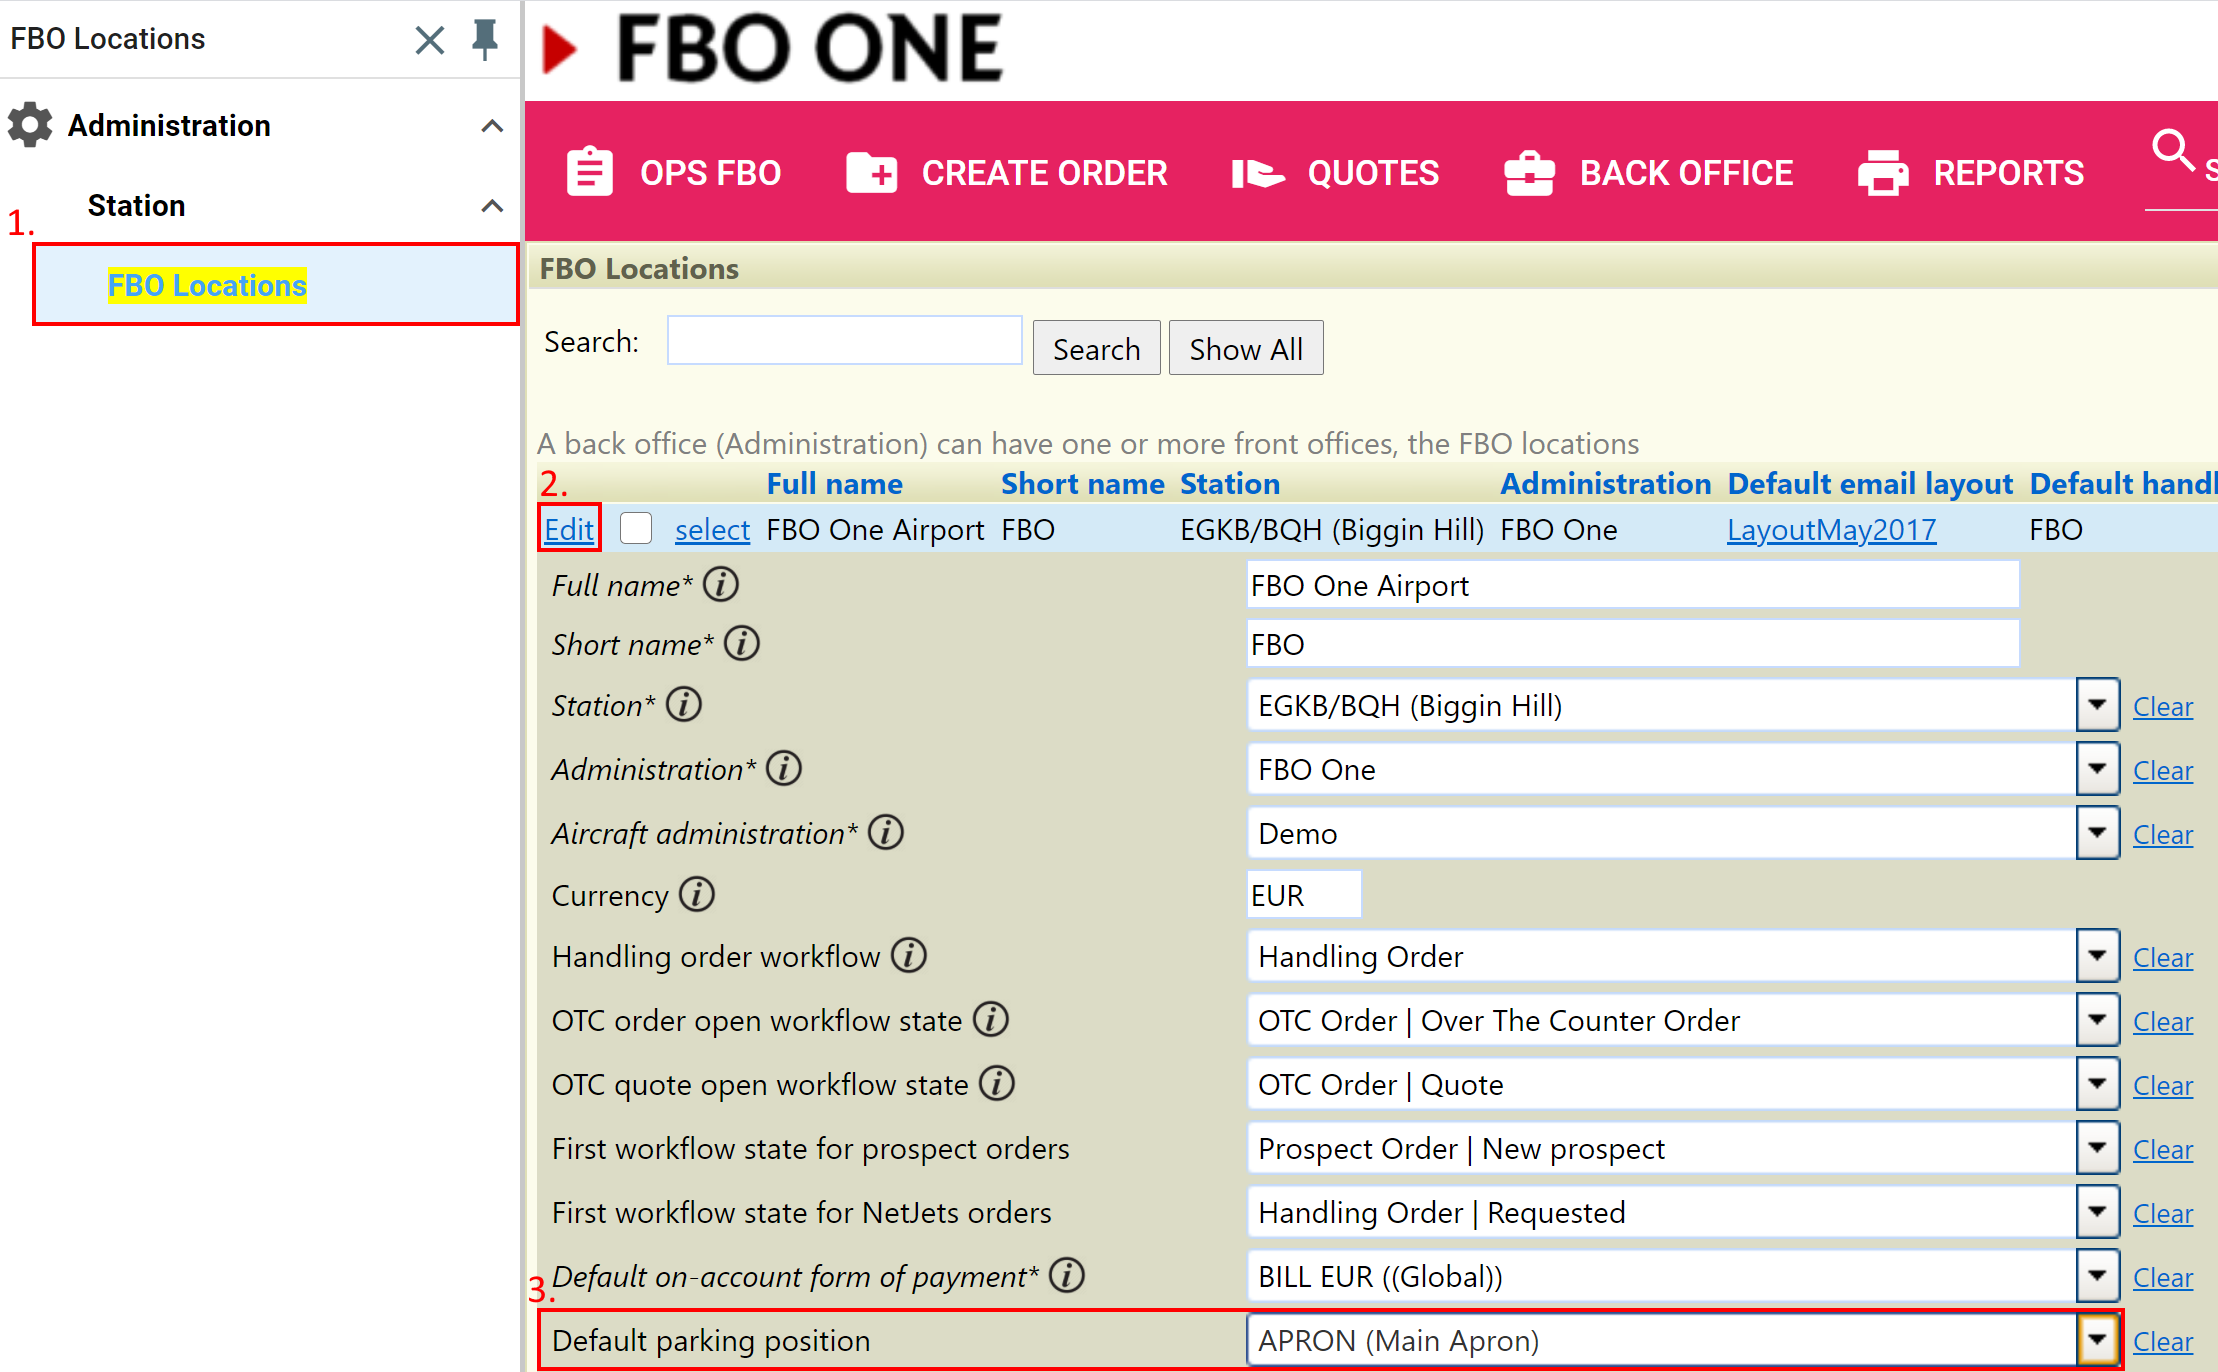Image resolution: width=2218 pixels, height=1372 pixels.
Task: Open the OTC quote open workflow state dropdown
Action: tap(2097, 1084)
